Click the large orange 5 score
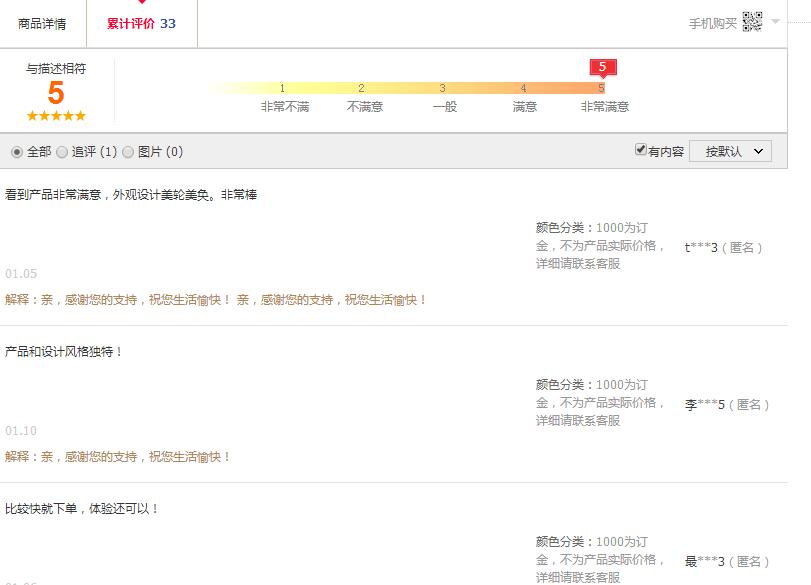Viewport: 811px width, 585px height. (56, 93)
